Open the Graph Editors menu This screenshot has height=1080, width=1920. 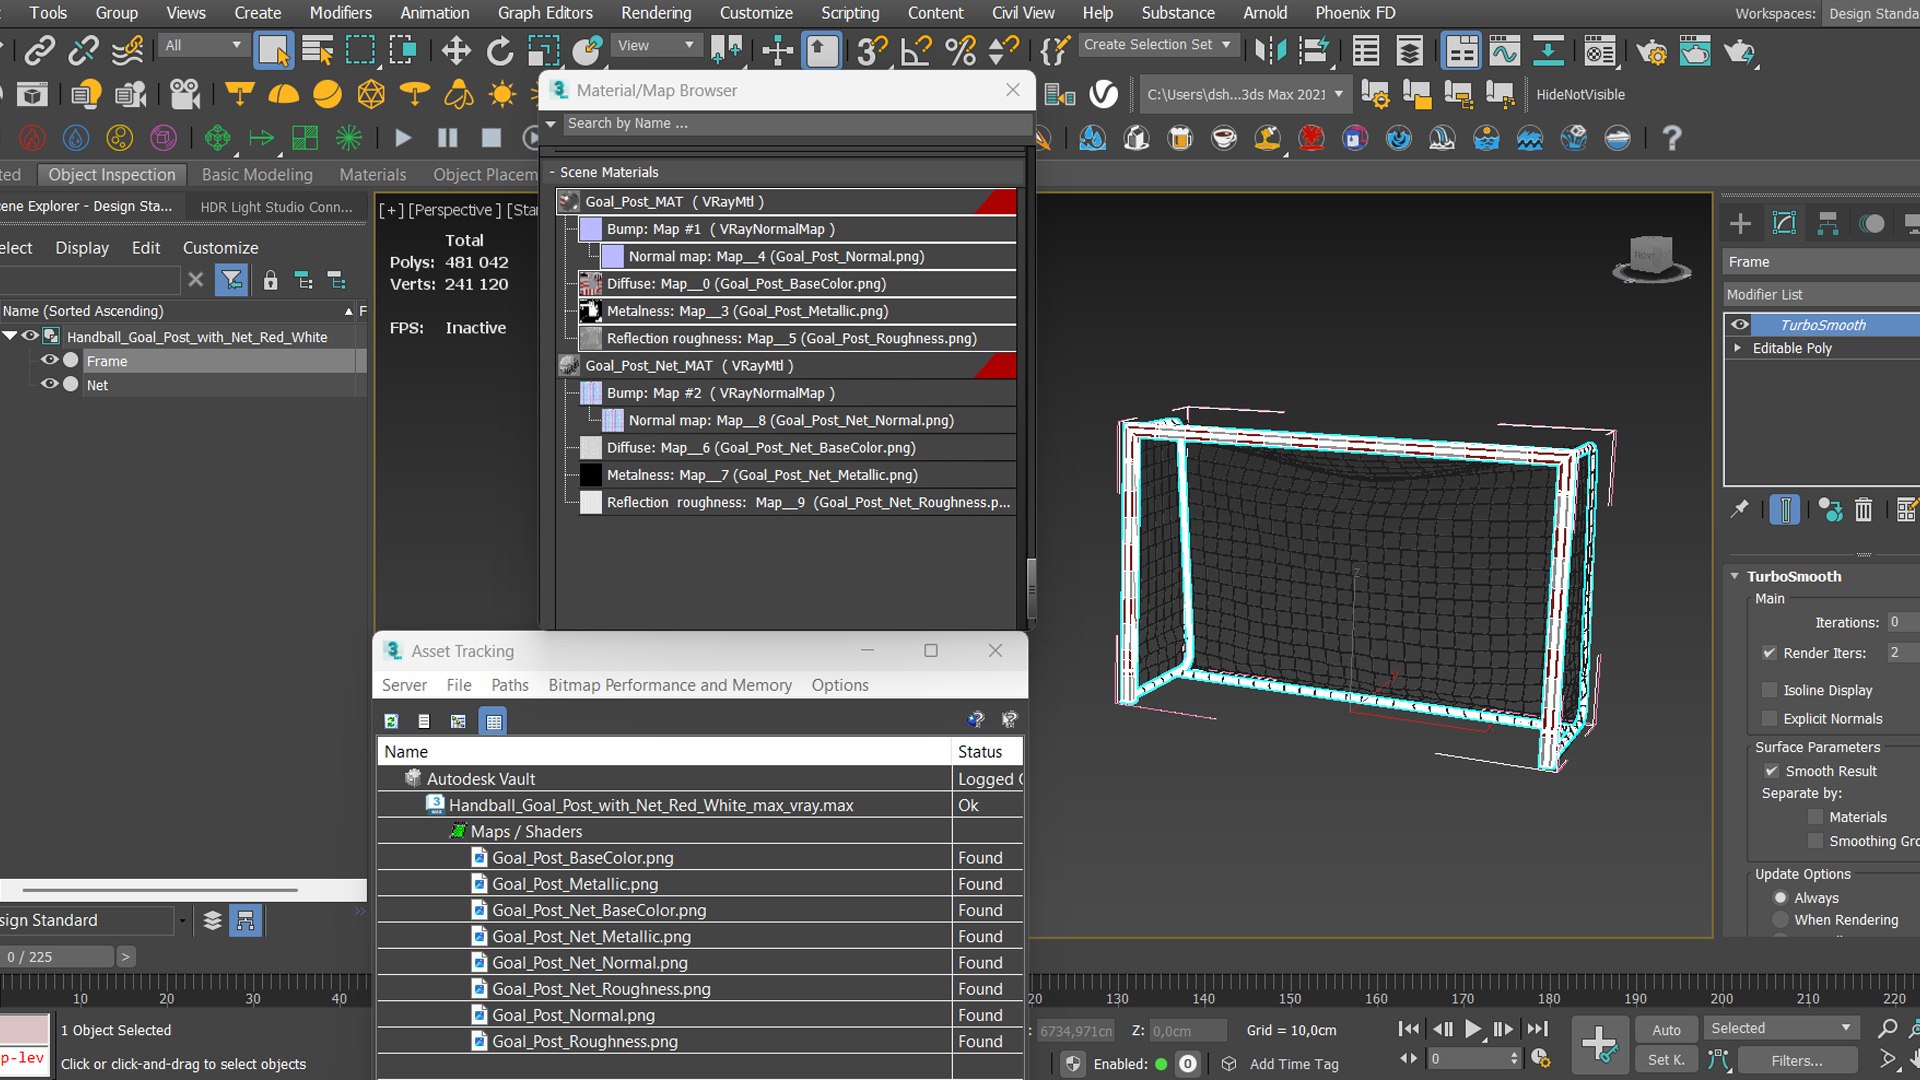coord(545,13)
